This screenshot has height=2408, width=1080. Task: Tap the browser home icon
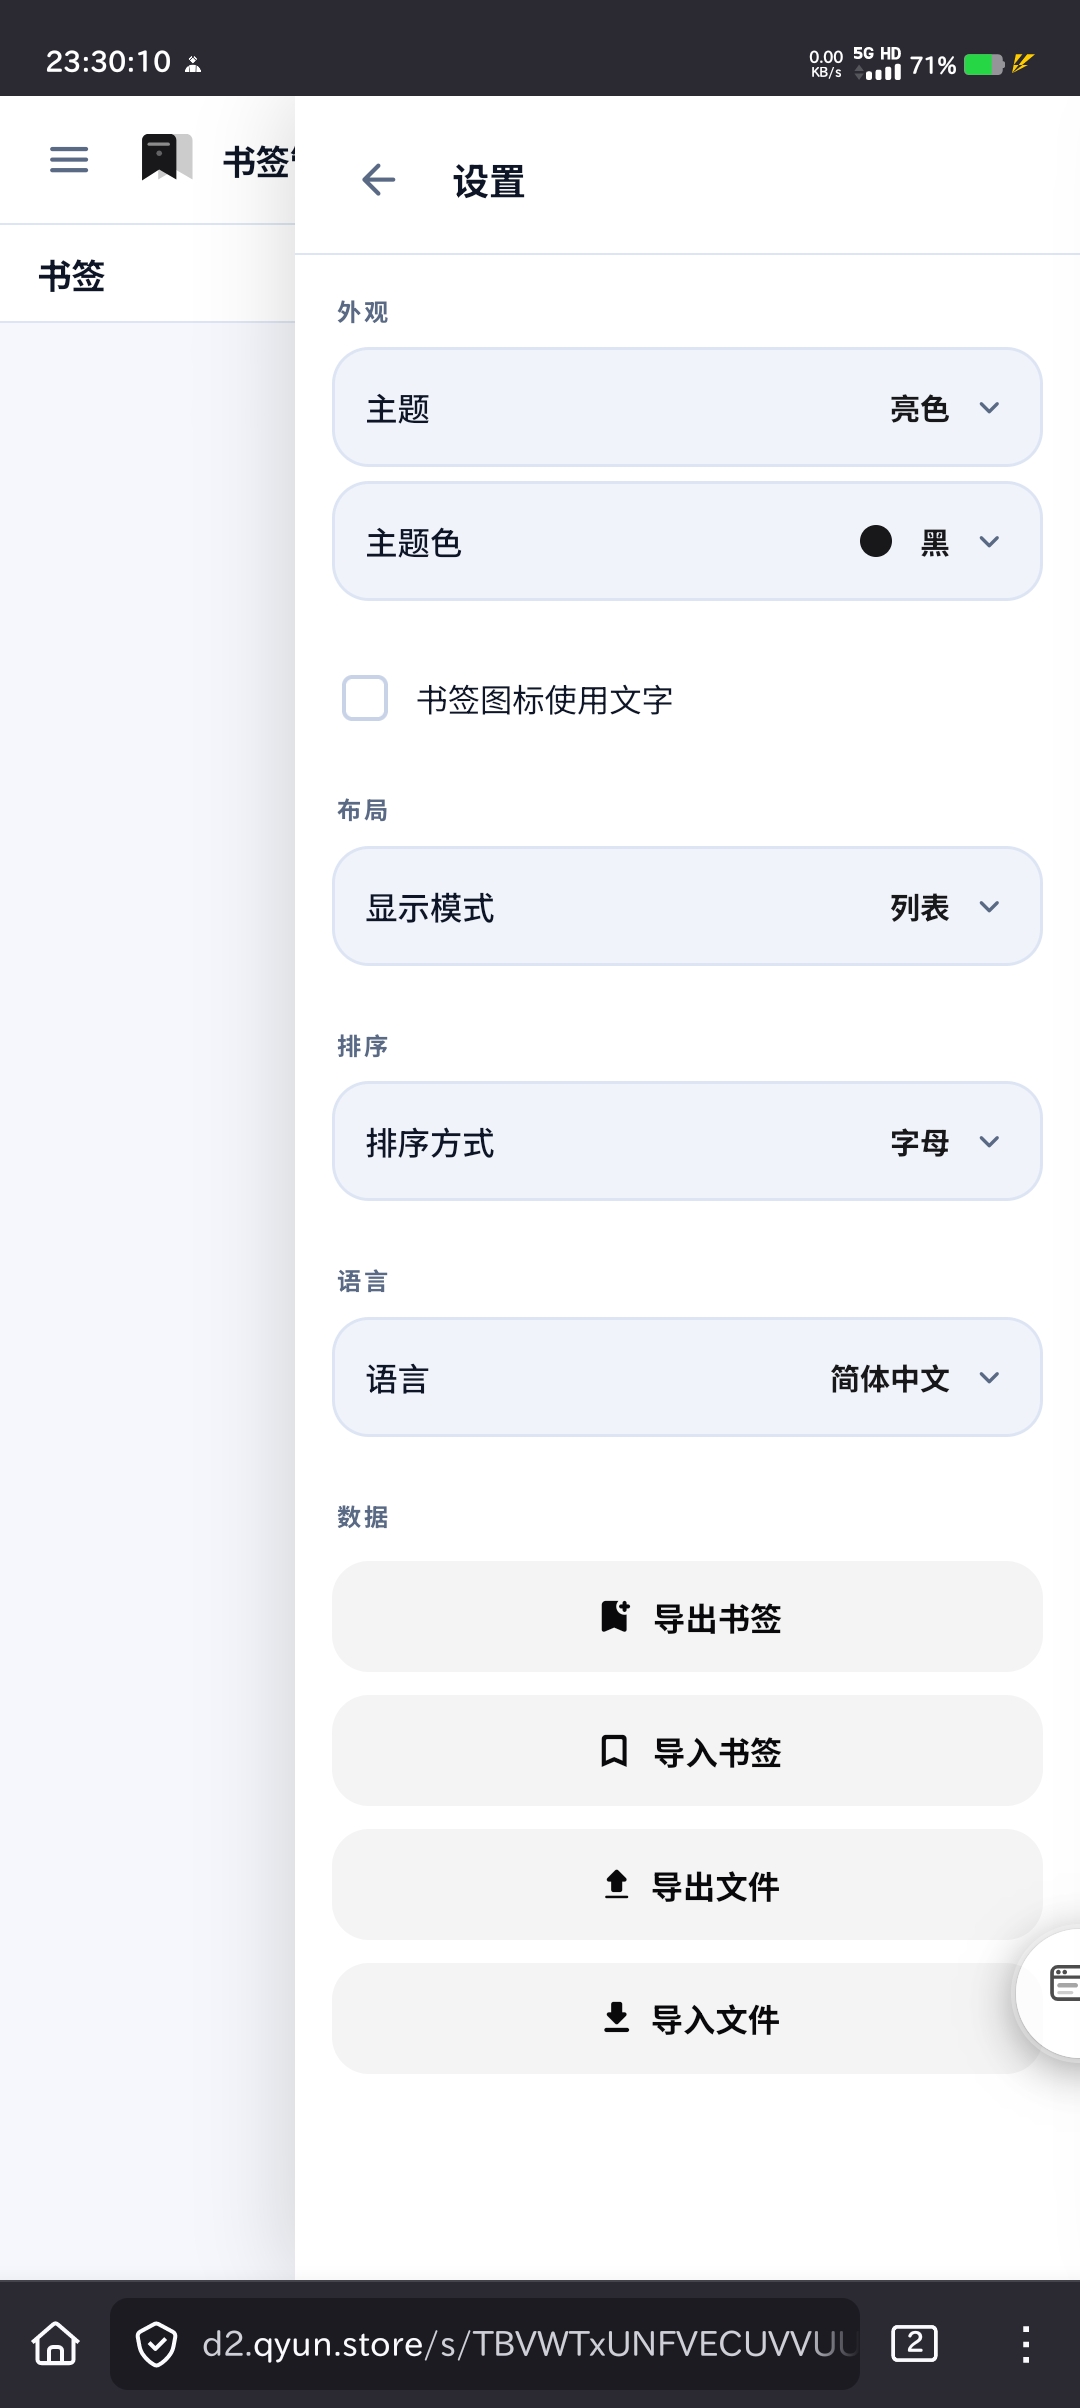click(56, 2343)
